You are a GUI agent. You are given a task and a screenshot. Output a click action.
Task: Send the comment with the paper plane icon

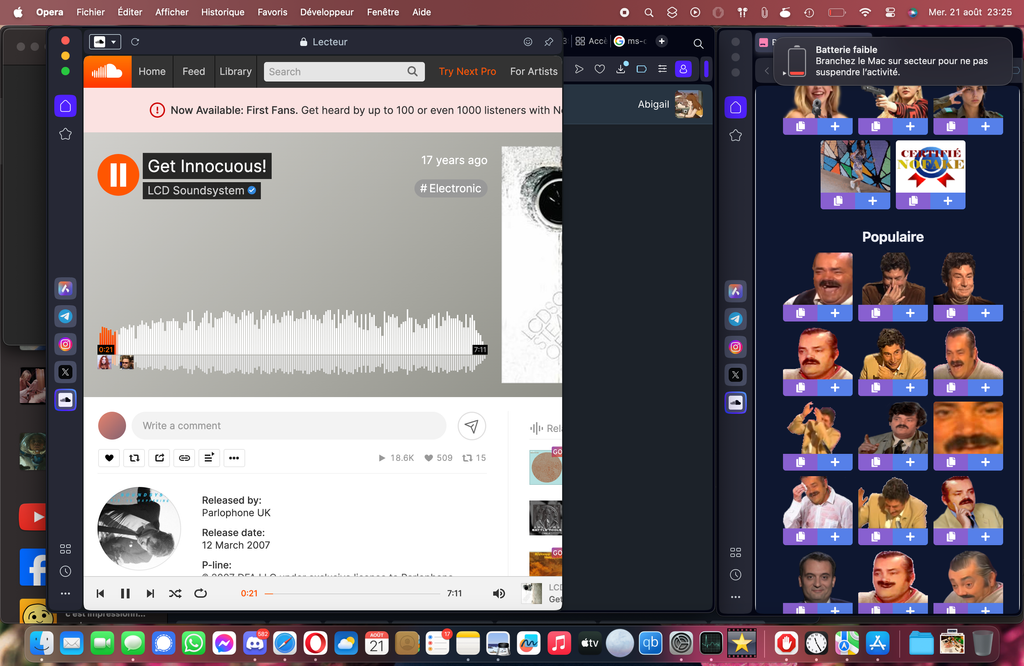click(x=472, y=426)
